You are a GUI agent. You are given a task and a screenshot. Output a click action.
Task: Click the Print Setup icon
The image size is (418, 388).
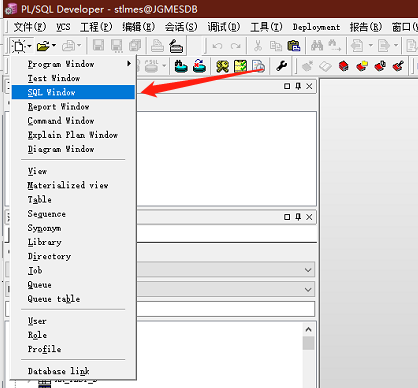point(176,46)
